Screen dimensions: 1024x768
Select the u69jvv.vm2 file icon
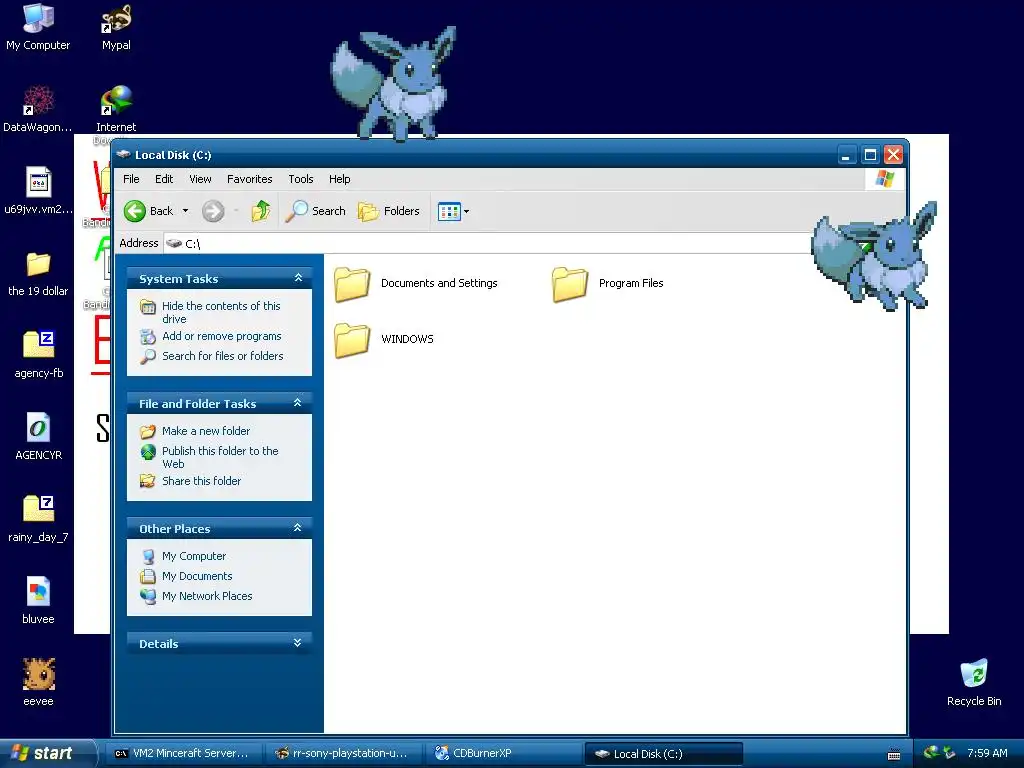[x=38, y=191]
